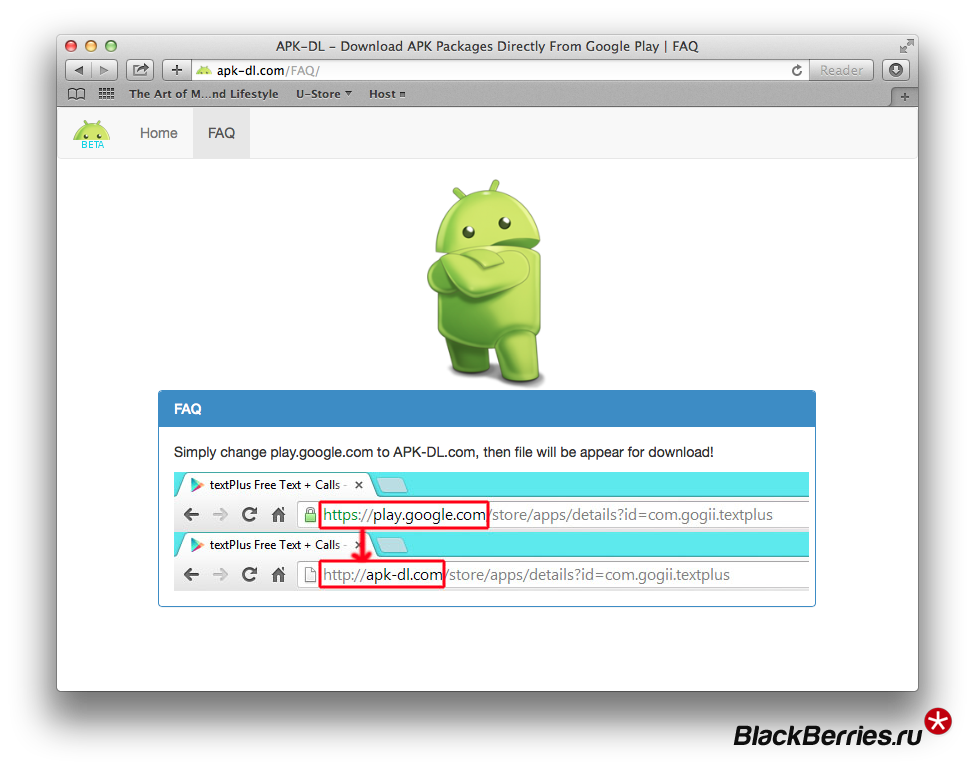Click the FAQ blue panel header

pyautogui.click(x=487, y=409)
